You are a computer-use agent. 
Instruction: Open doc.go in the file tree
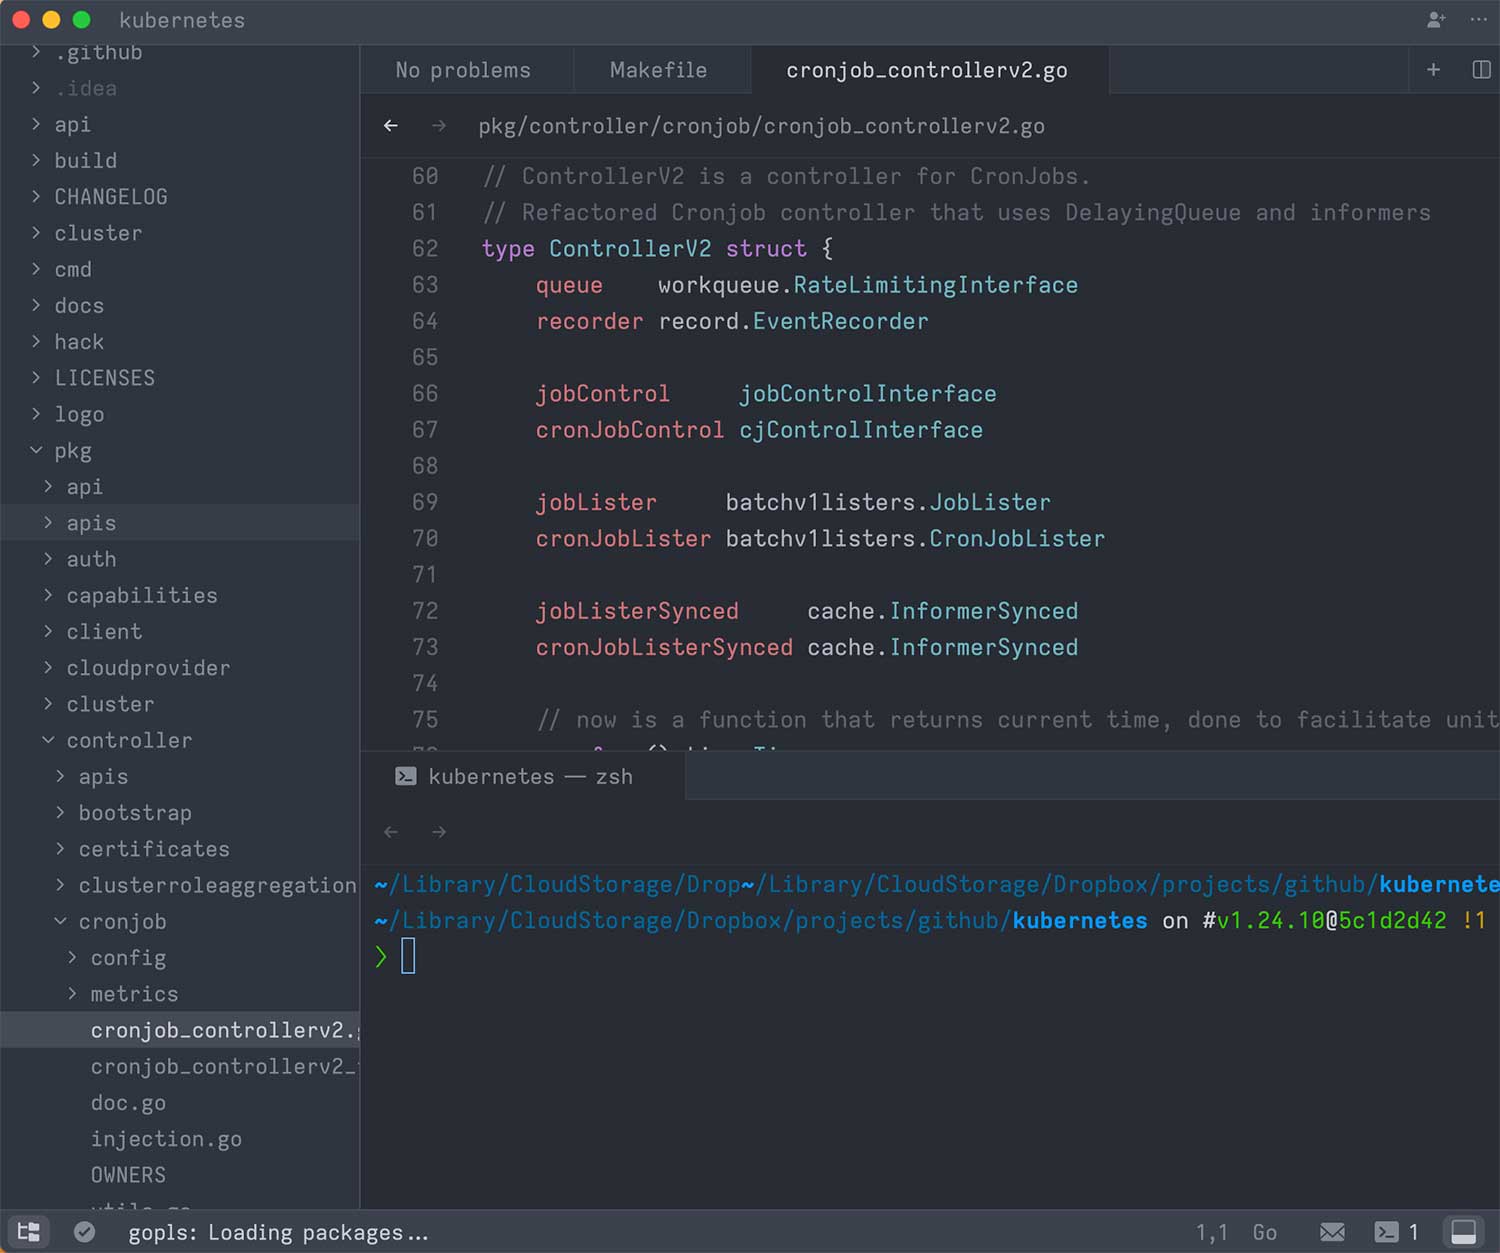[180, 1103]
